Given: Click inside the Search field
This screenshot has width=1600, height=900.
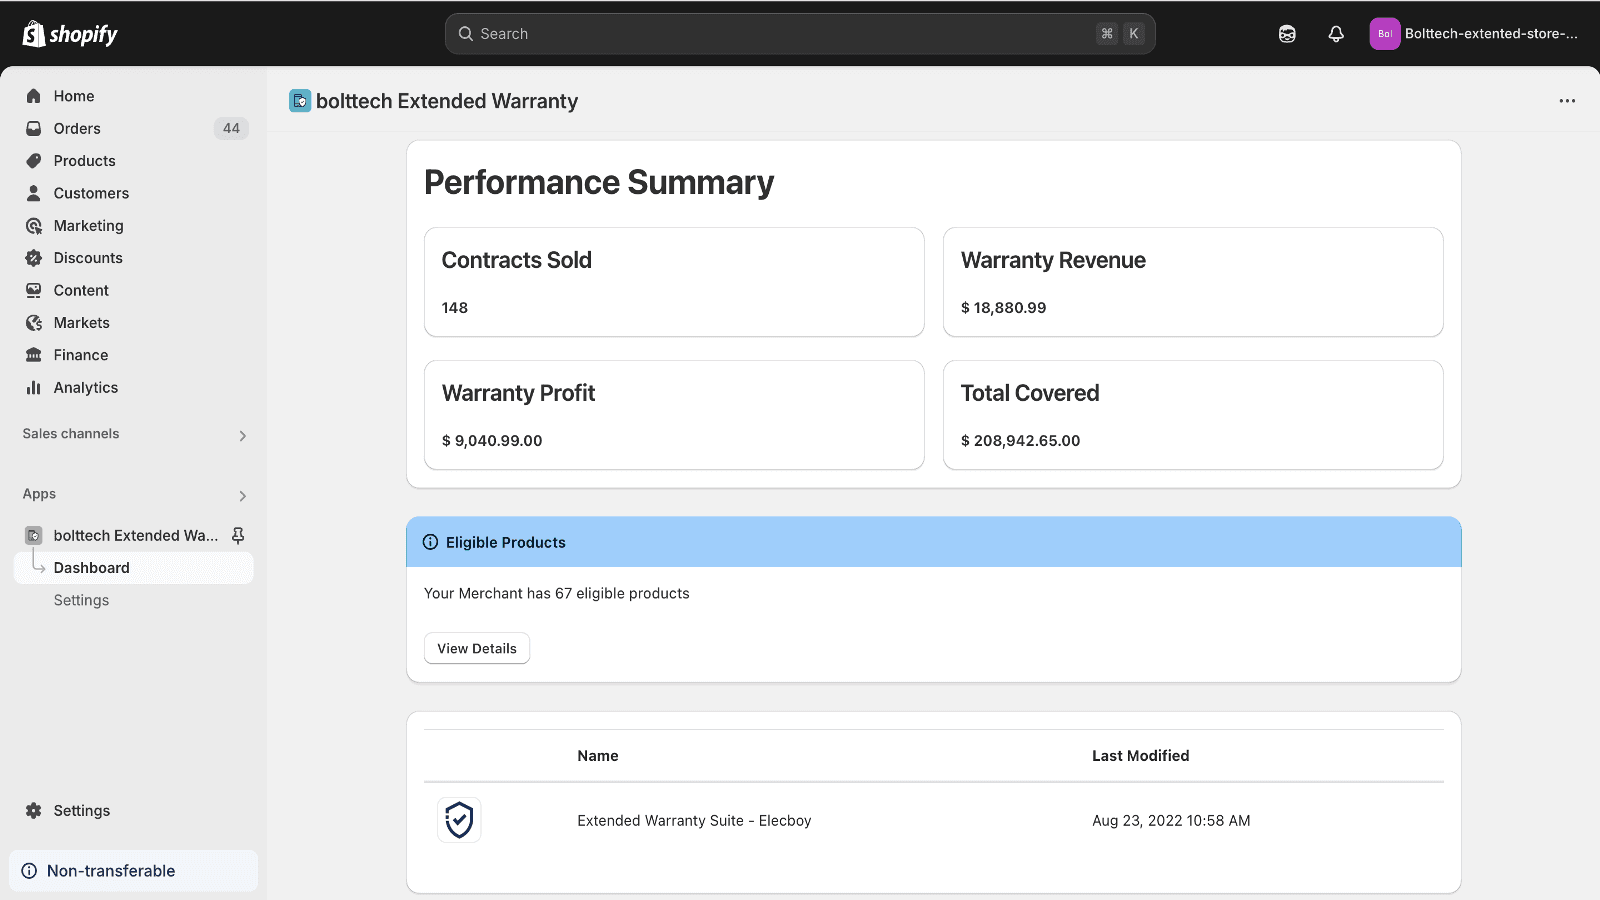Looking at the screenshot, I should pyautogui.click(x=800, y=33).
